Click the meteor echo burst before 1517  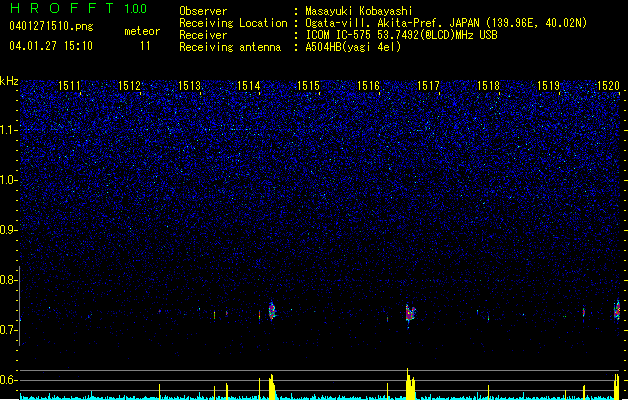coord(410,313)
